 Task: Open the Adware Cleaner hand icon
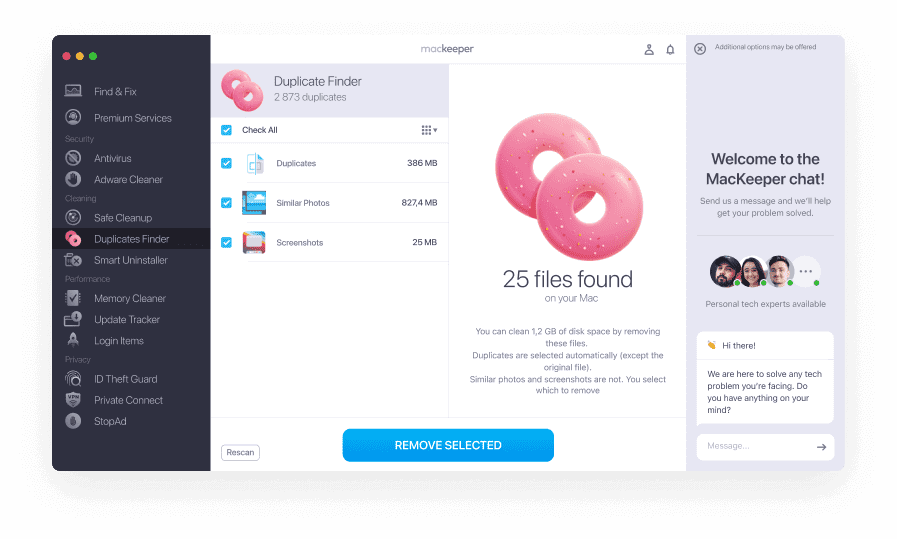[x=73, y=179]
